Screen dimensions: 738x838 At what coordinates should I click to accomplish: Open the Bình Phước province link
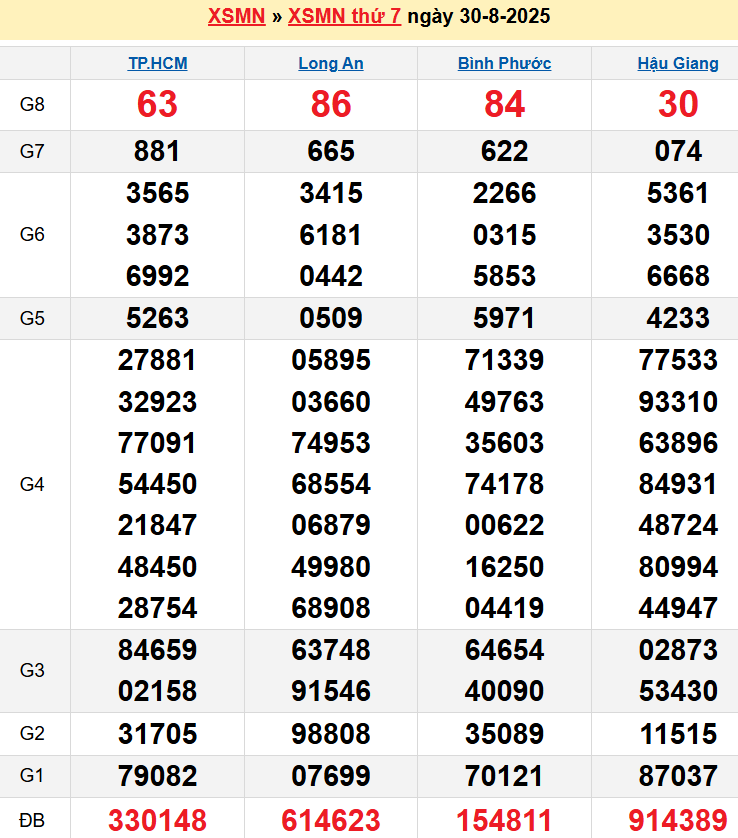point(504,63)
